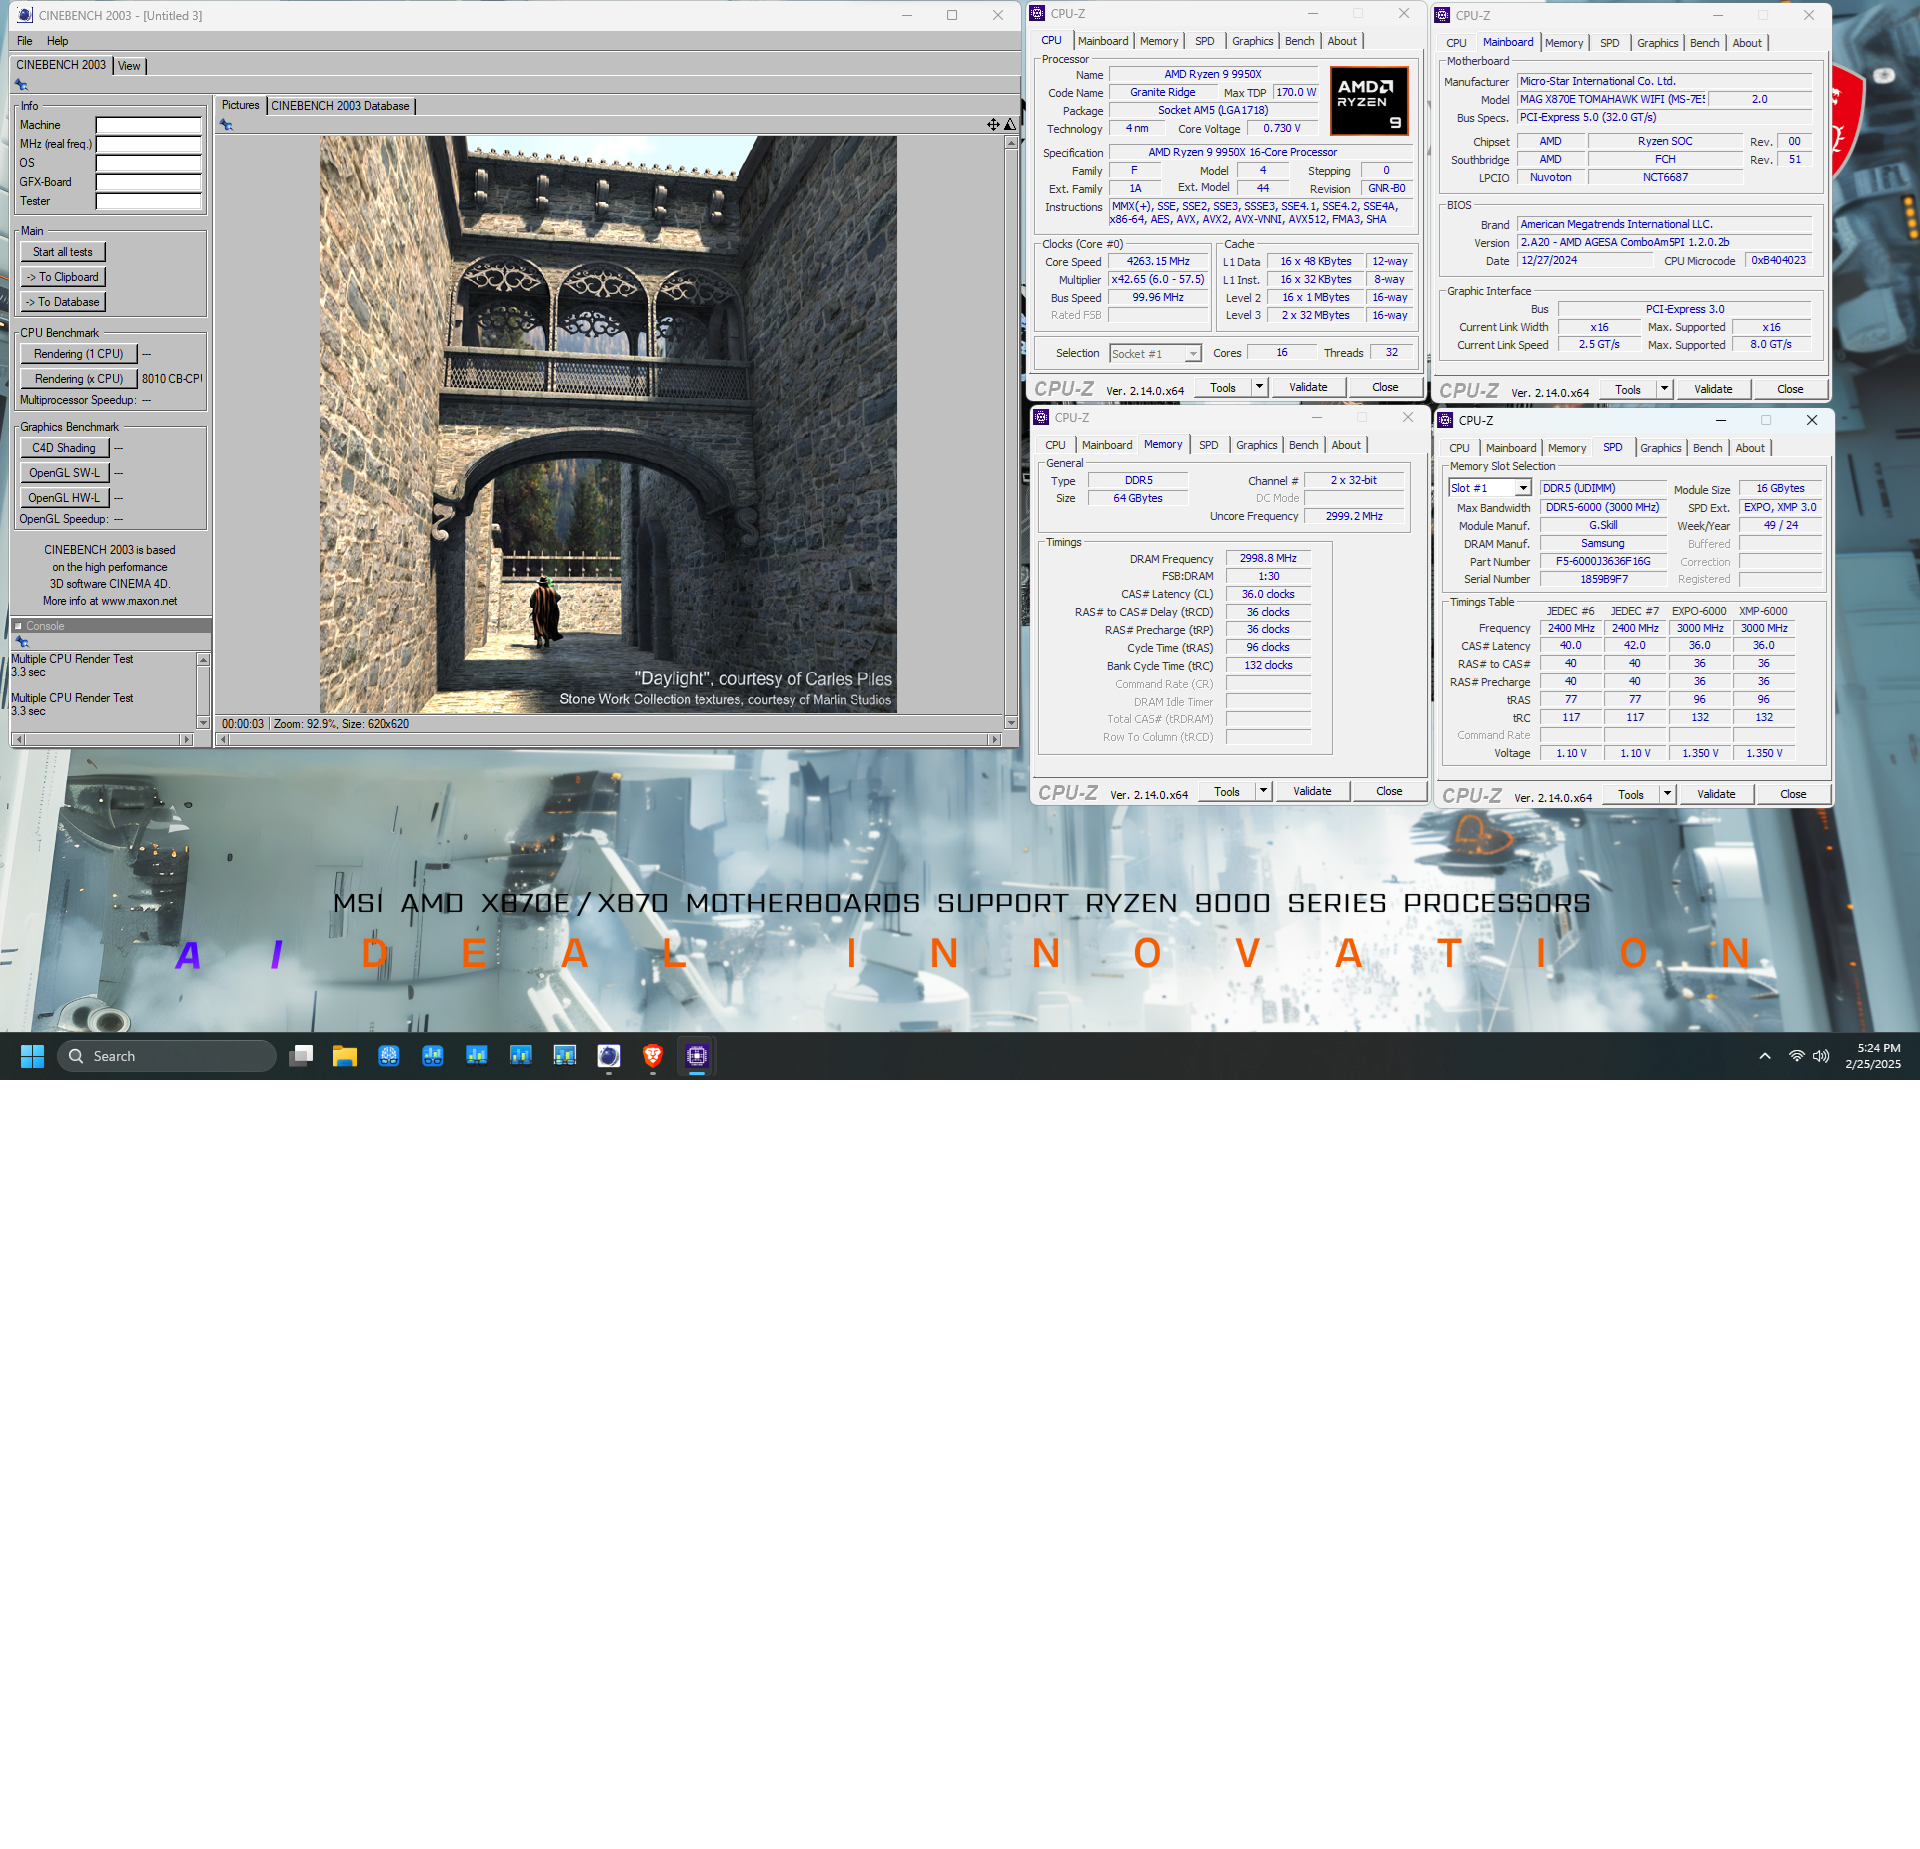Open Bench tab in CPU-Z CPU window
The width and height of the screenshot is (1920, 1849).
1300,41
